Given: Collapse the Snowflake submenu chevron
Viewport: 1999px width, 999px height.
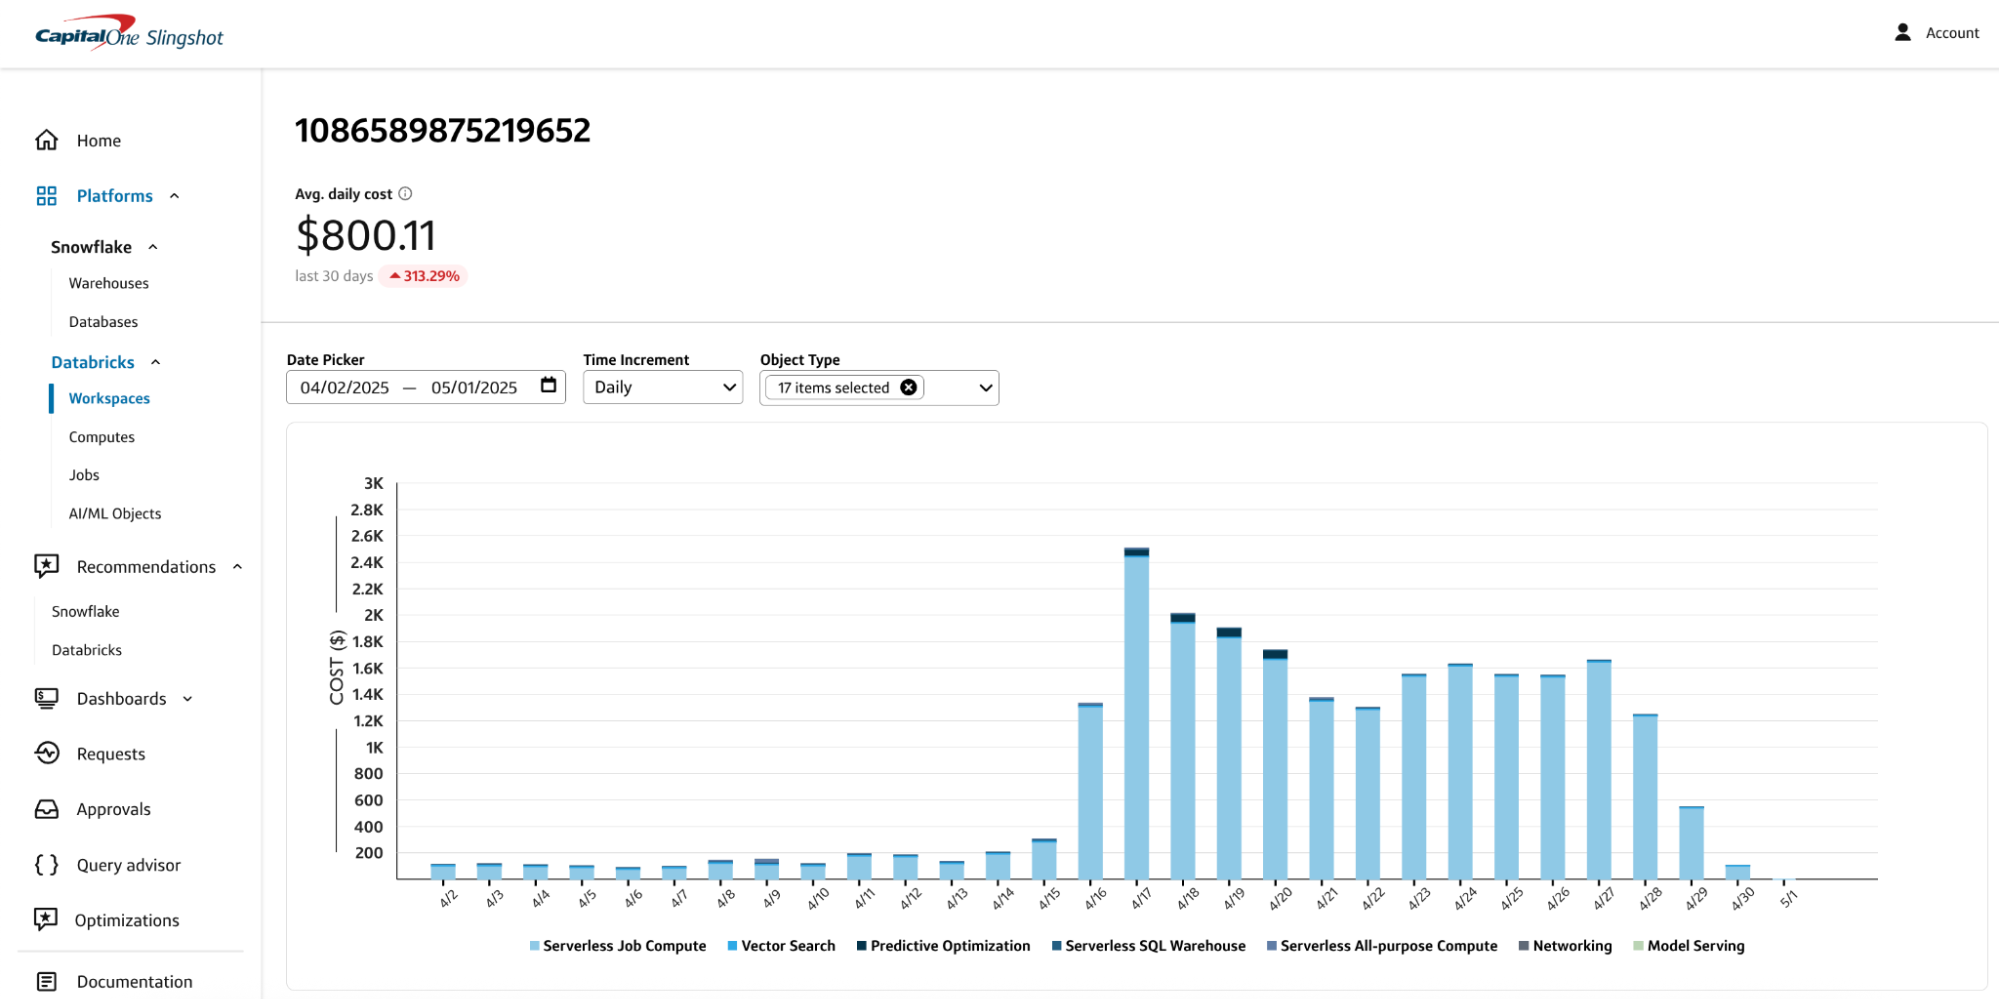Looking at the screenshot, I should pyautogui.click(x=153, y=247).
